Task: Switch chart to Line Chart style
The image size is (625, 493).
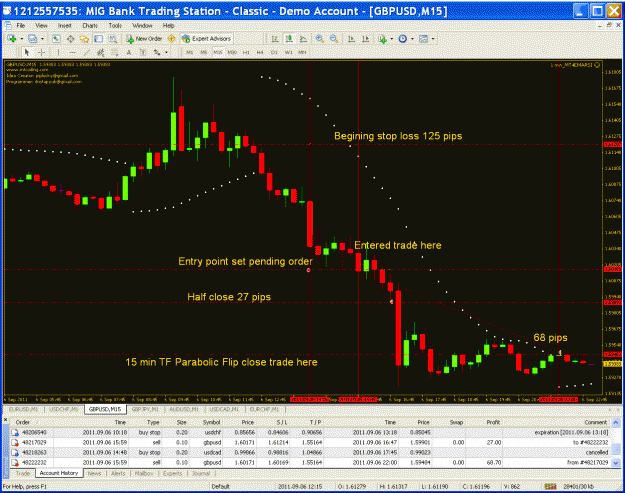Action: (303, 39)
